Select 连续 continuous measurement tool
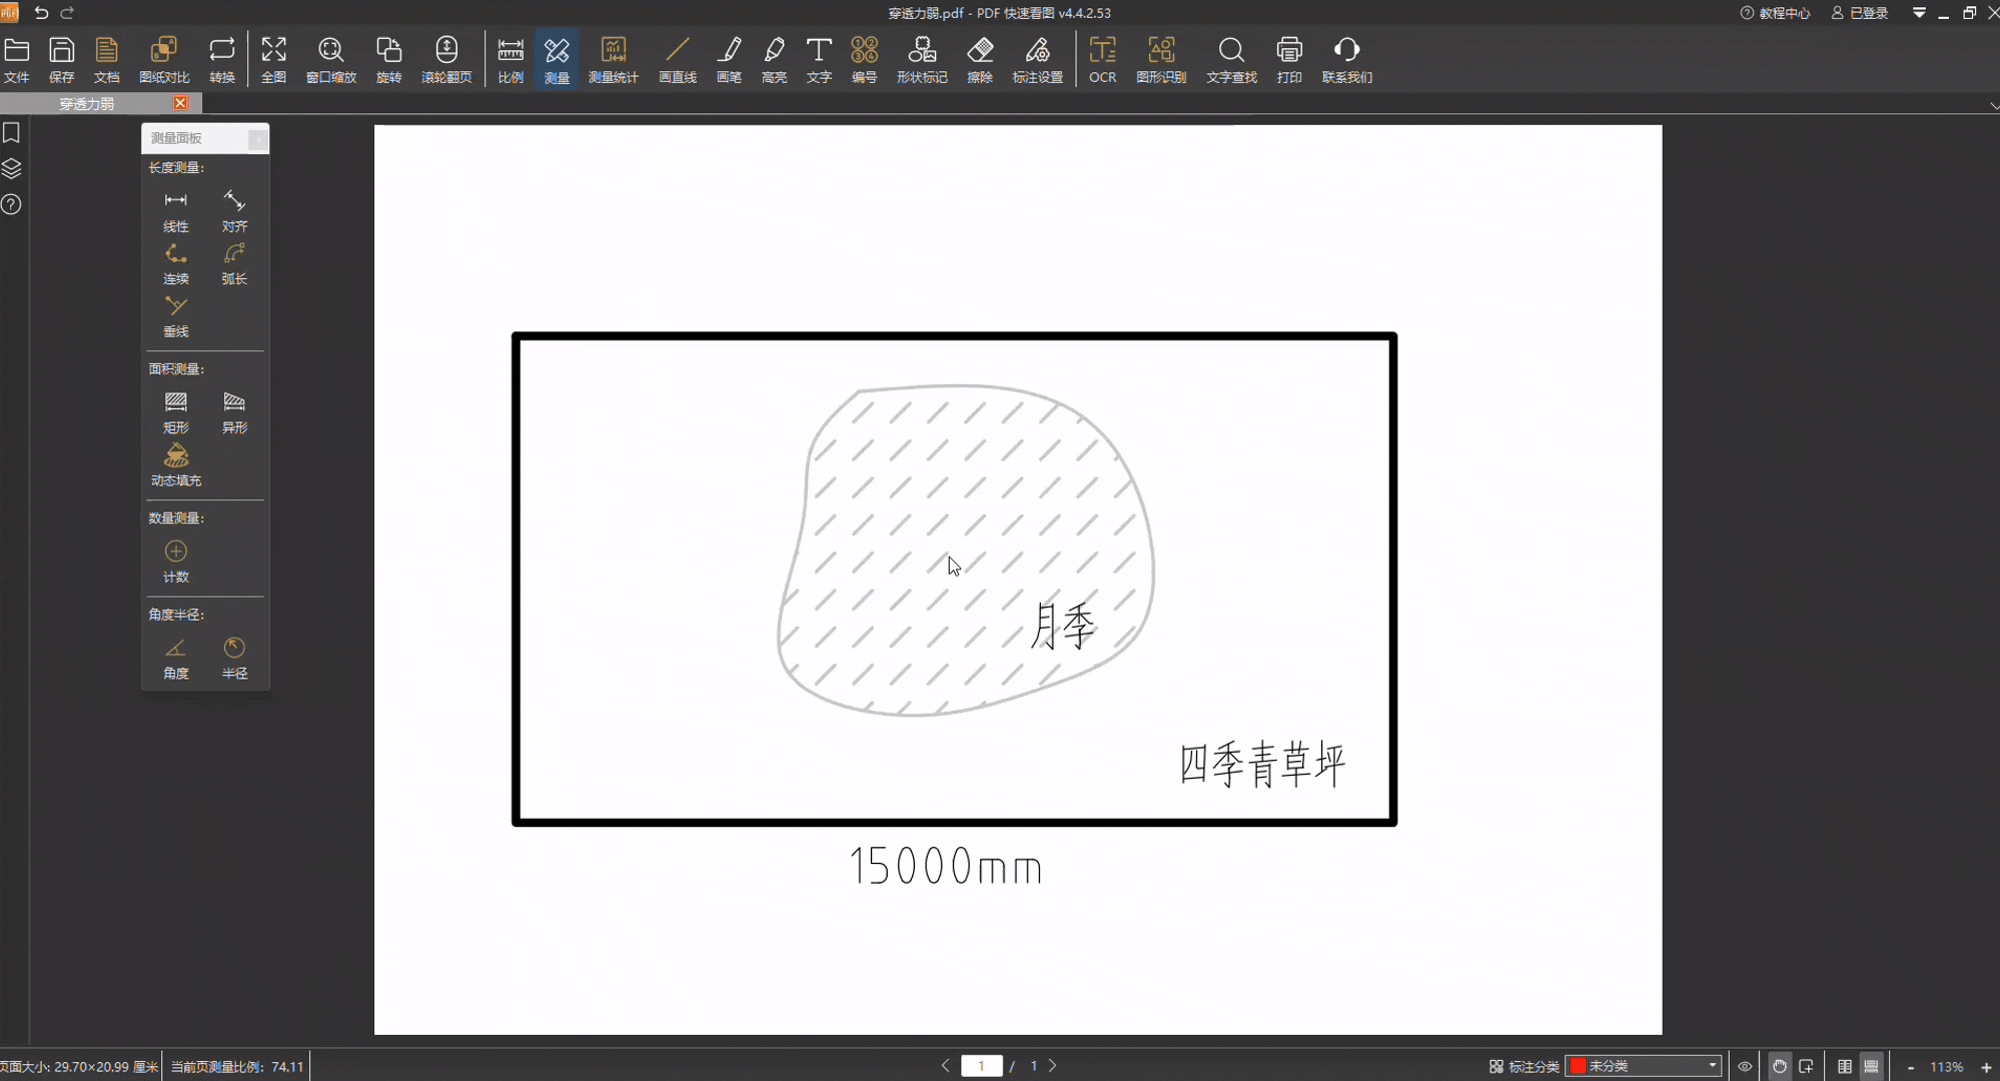This screenshot has height=1081, width=2000. coord(176,264)
